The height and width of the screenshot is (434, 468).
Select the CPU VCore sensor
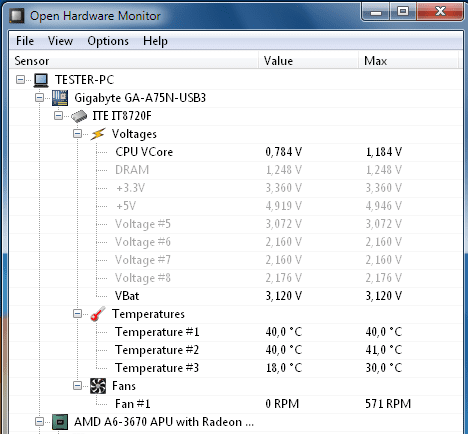pos(144,152)
